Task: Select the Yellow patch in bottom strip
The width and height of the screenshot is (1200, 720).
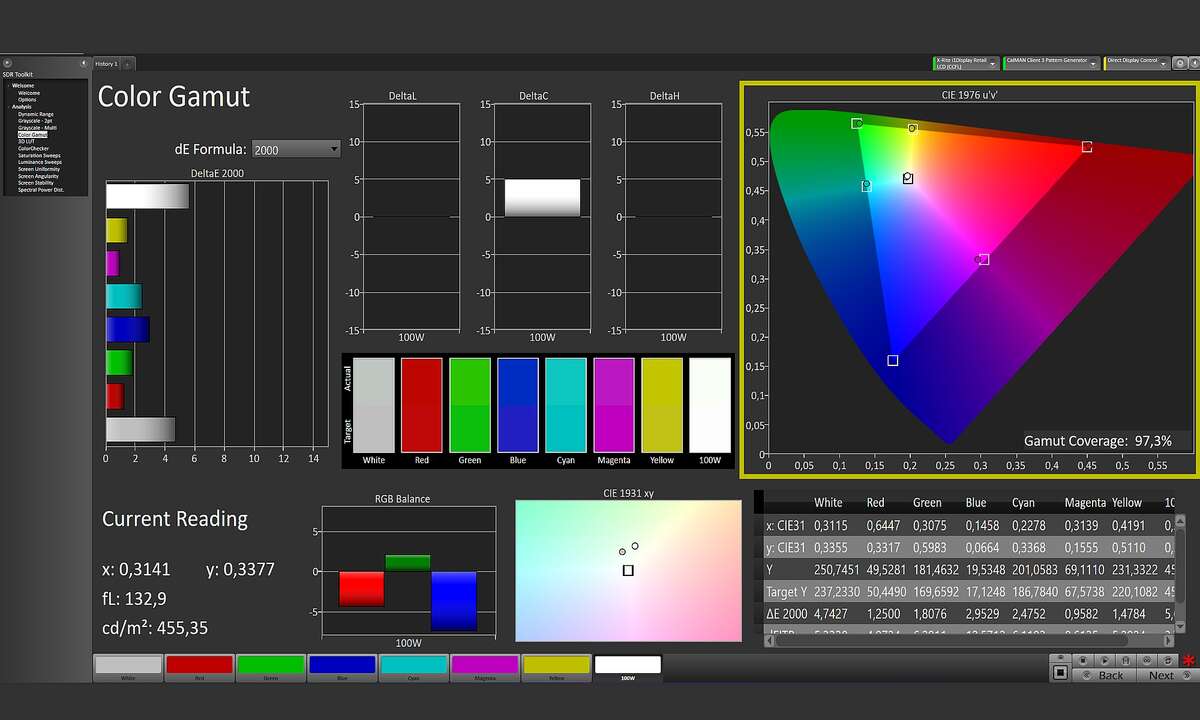Action: pyautogui.click(x=557, y=668)
